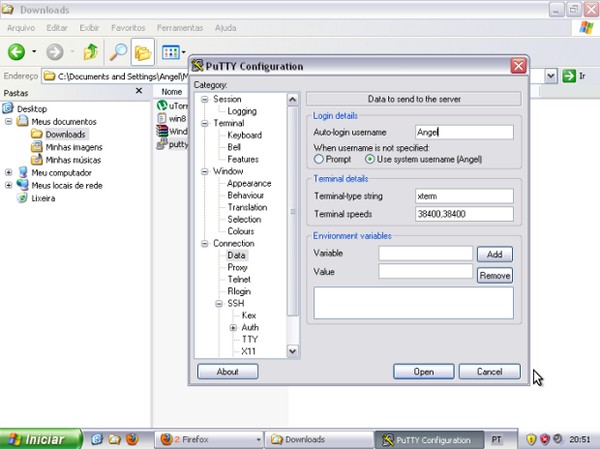Open the Search magnifier tool
Image resolution: width=600 pixels, height=449 pixels.
(118, 52)
